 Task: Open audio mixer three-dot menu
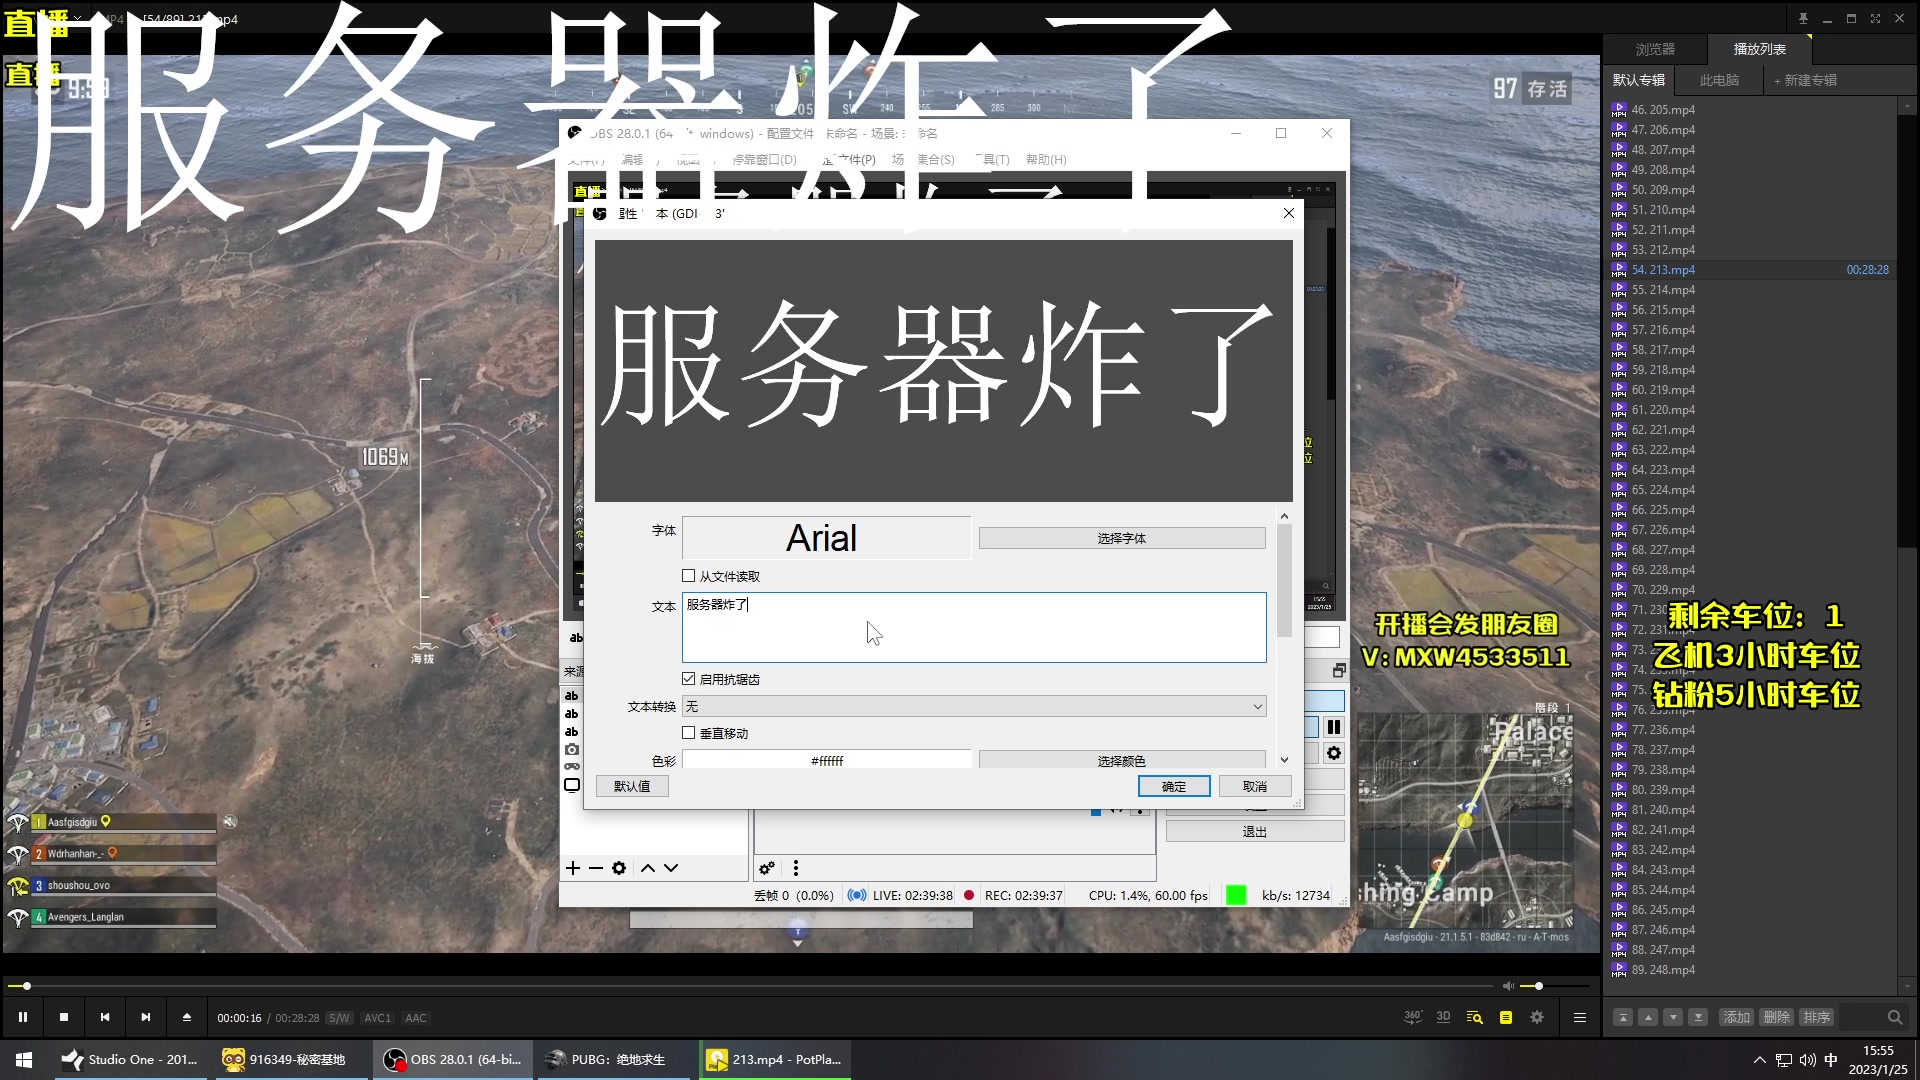coord(796,868)
